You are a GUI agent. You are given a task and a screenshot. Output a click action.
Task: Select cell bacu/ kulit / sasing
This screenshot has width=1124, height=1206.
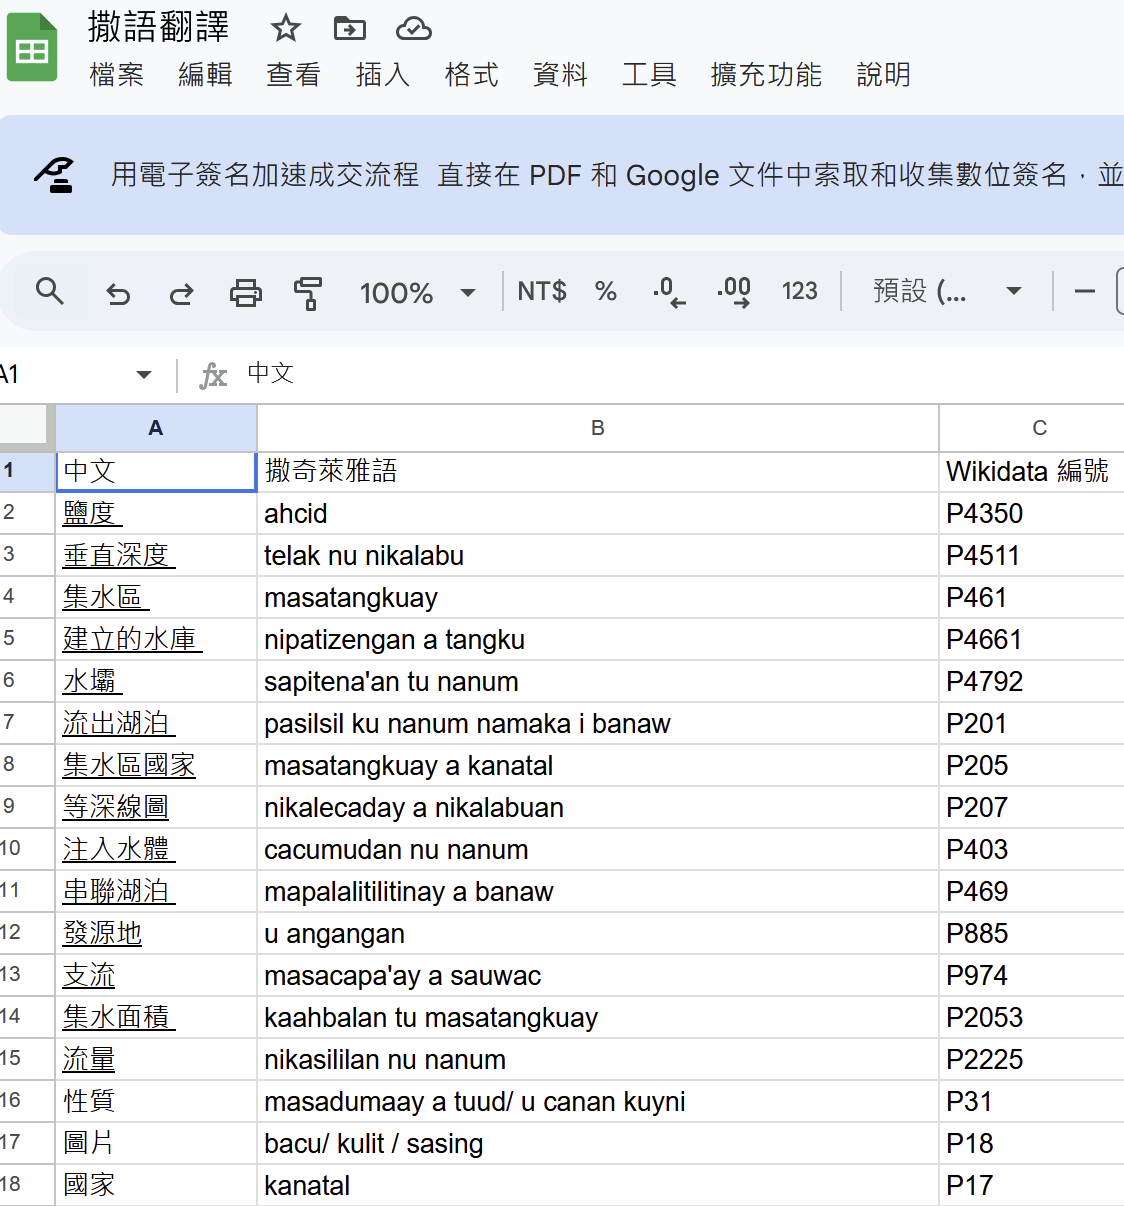(x=598, y=1143)
